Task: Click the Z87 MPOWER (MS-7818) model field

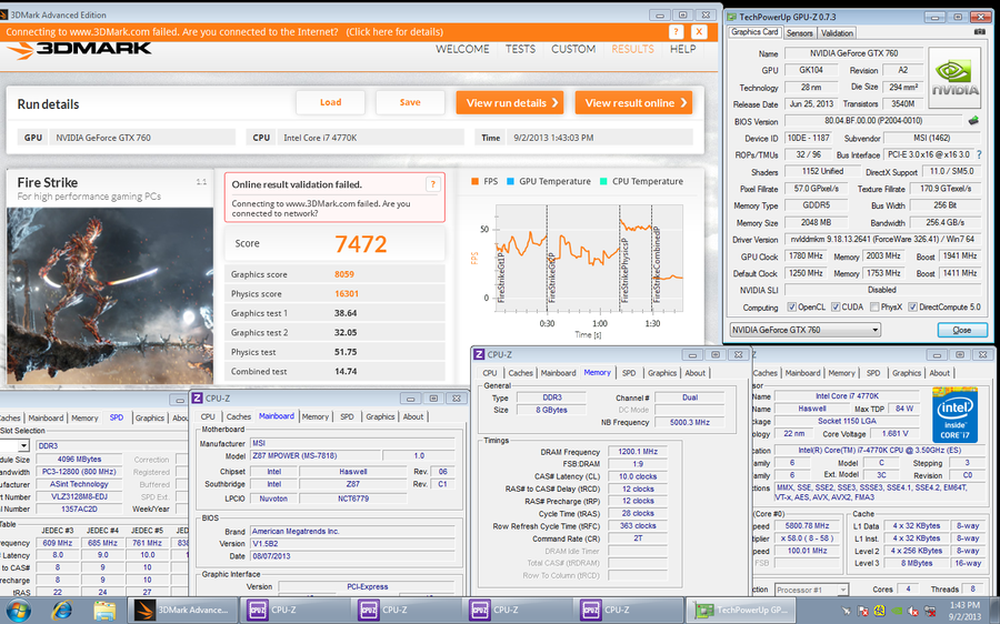Action: [314, 456]
